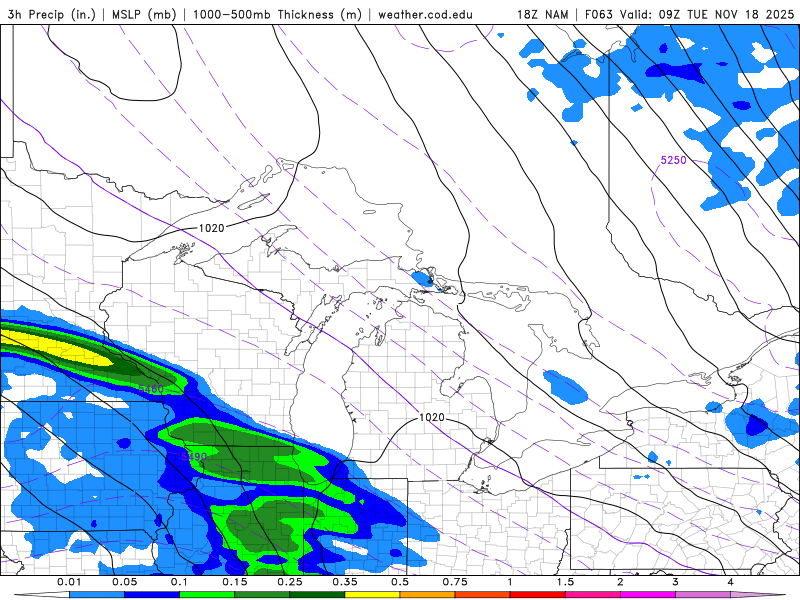This screenshot has width=800, height=600.
Task: Click the light blue 0.01–0.05 color bar swatch
Action: pos(97,595)
